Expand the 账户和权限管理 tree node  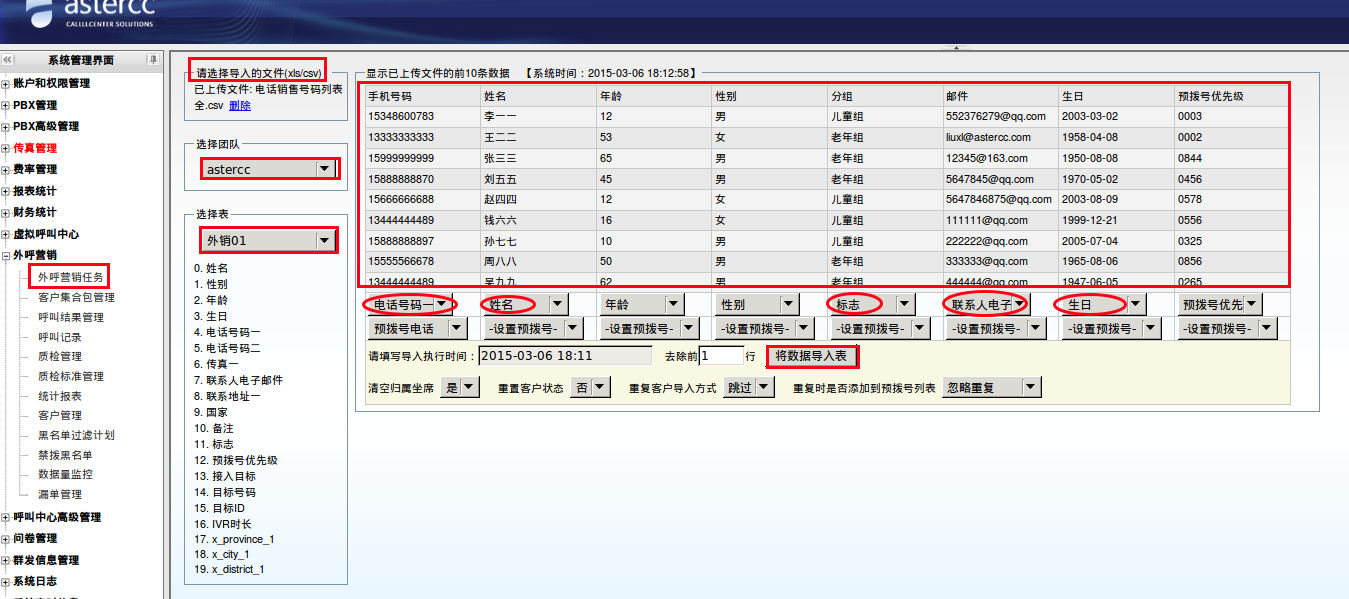(6, 84)
